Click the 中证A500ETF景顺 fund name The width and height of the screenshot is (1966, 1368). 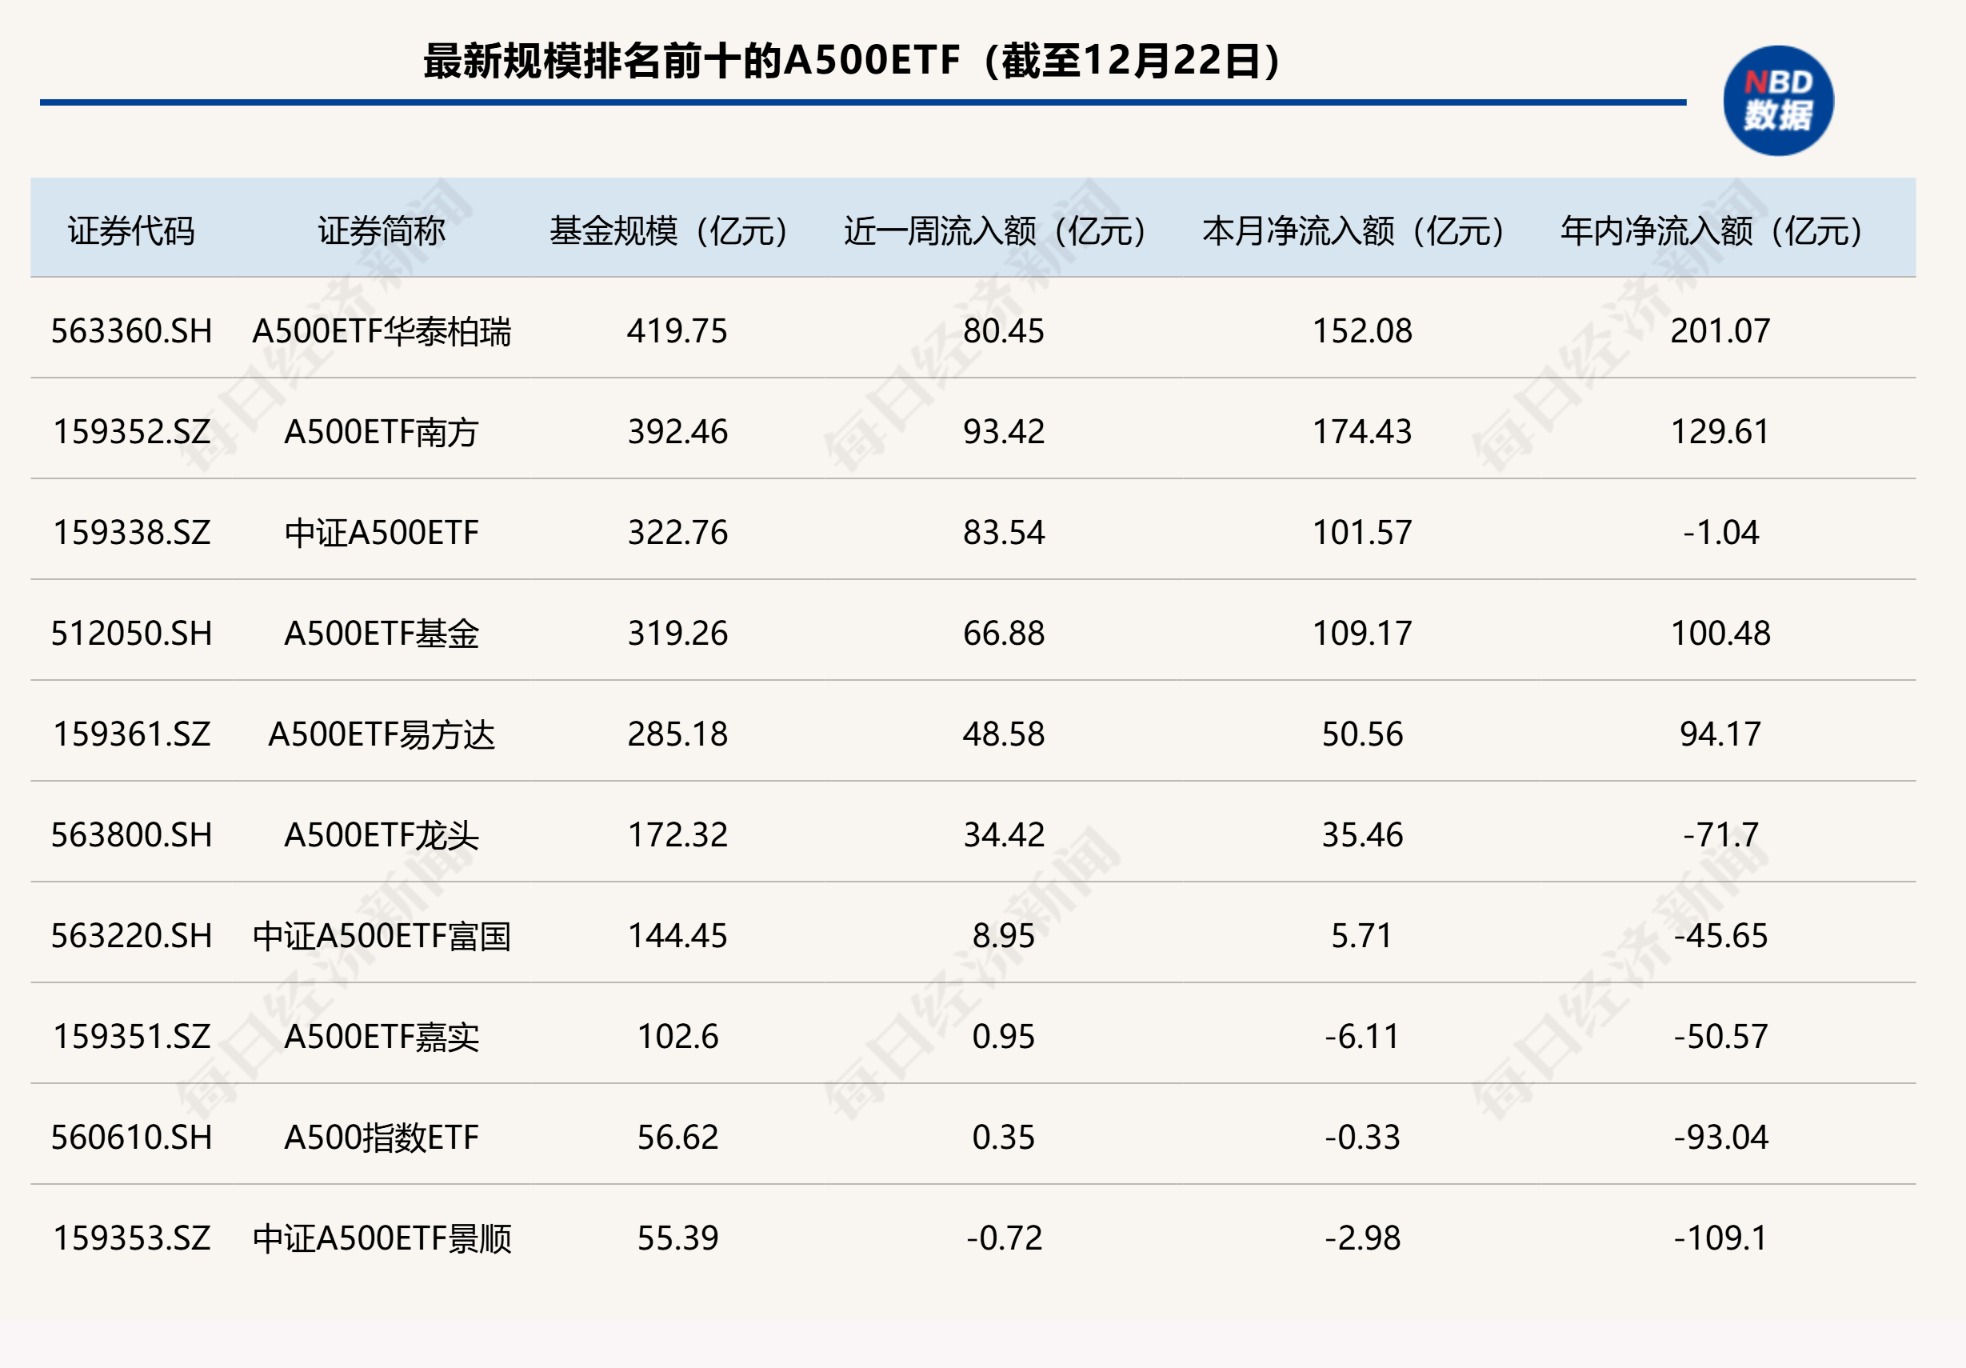pyautogui.click(x=381, y=1238)
